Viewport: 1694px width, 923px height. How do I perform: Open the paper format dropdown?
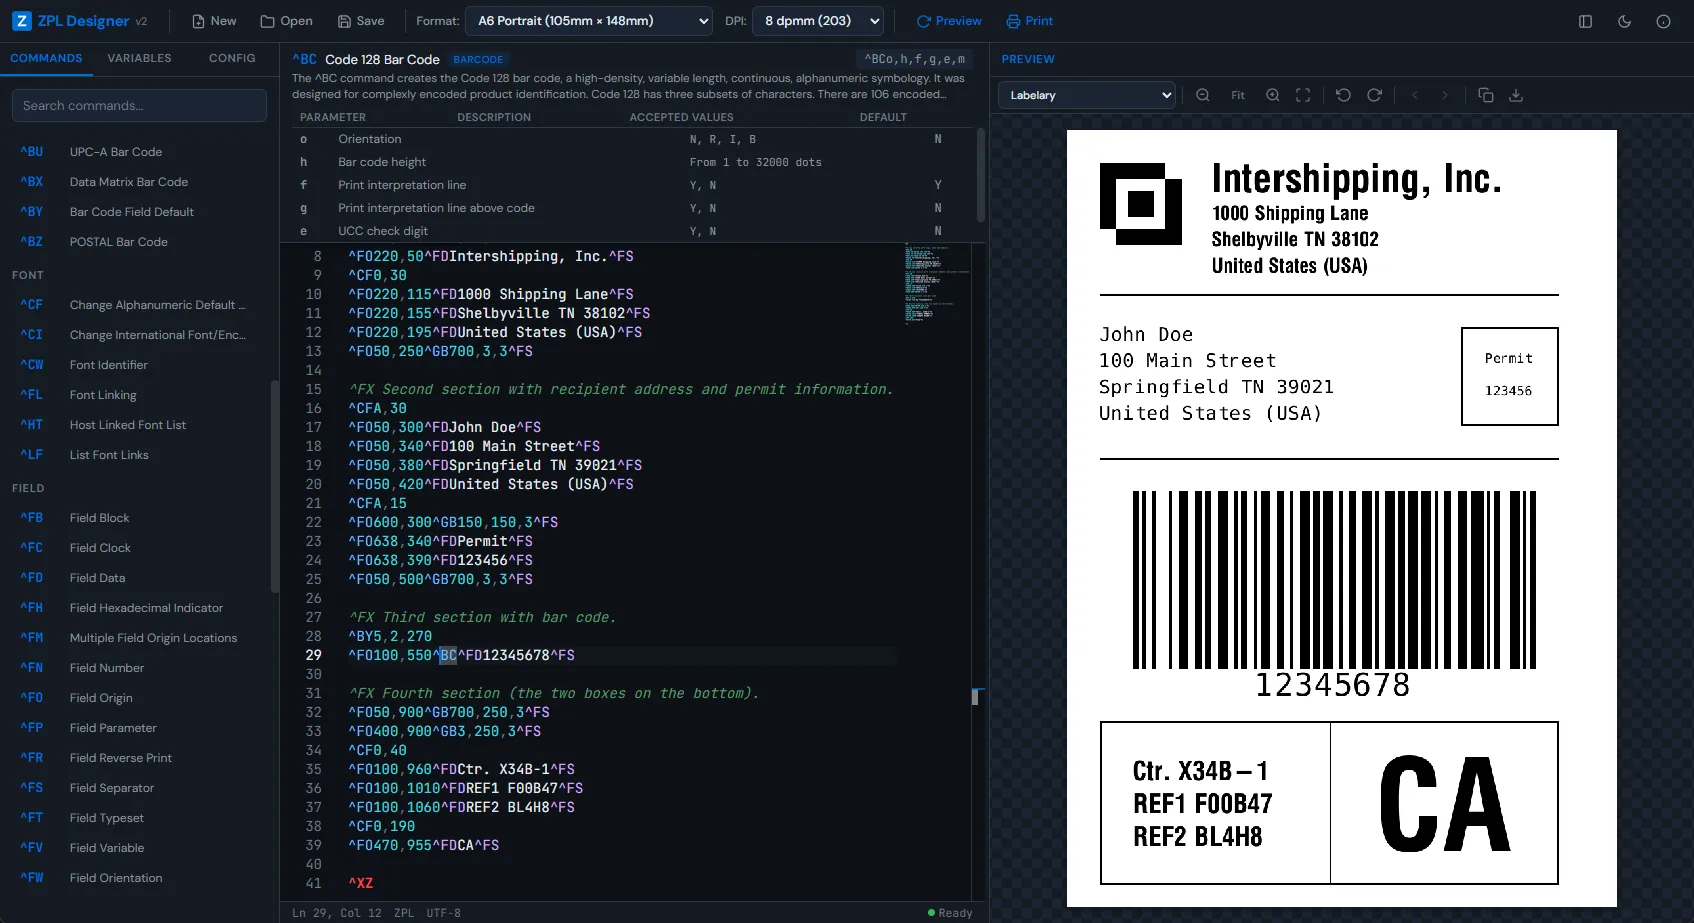pyautogui.click(x=589, y=21)
